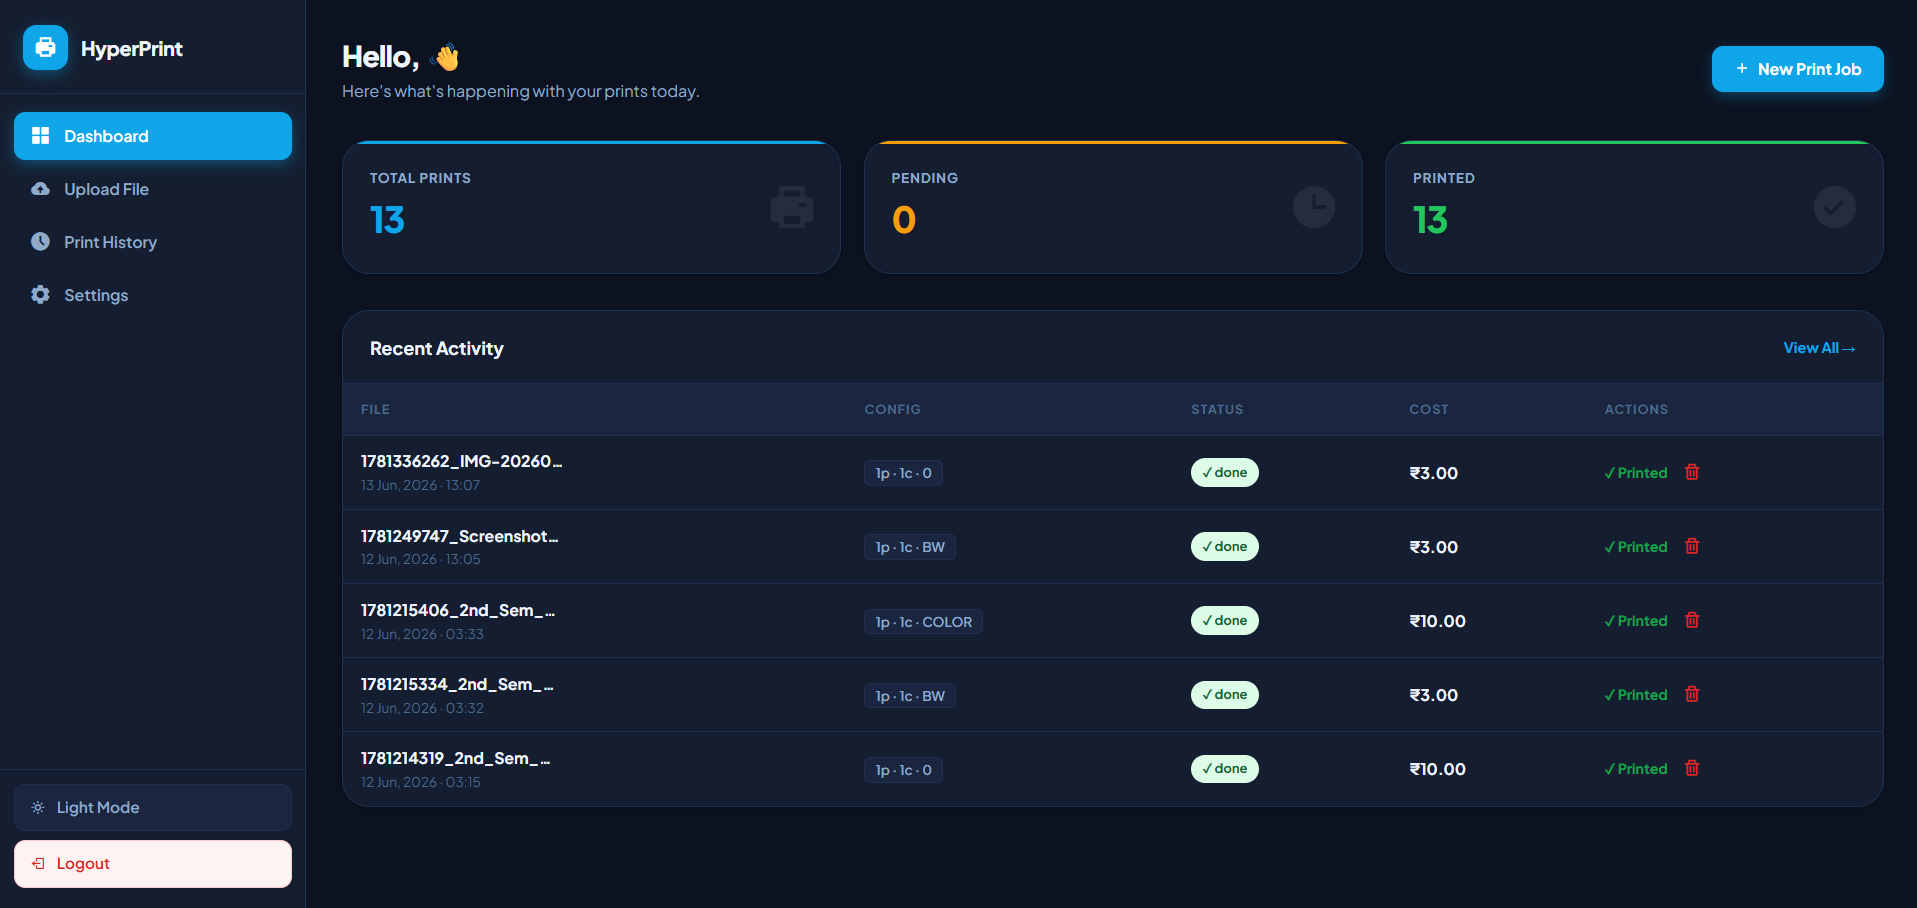Go to Print History
Screen dimensions: 1917x908
[153, 242]
